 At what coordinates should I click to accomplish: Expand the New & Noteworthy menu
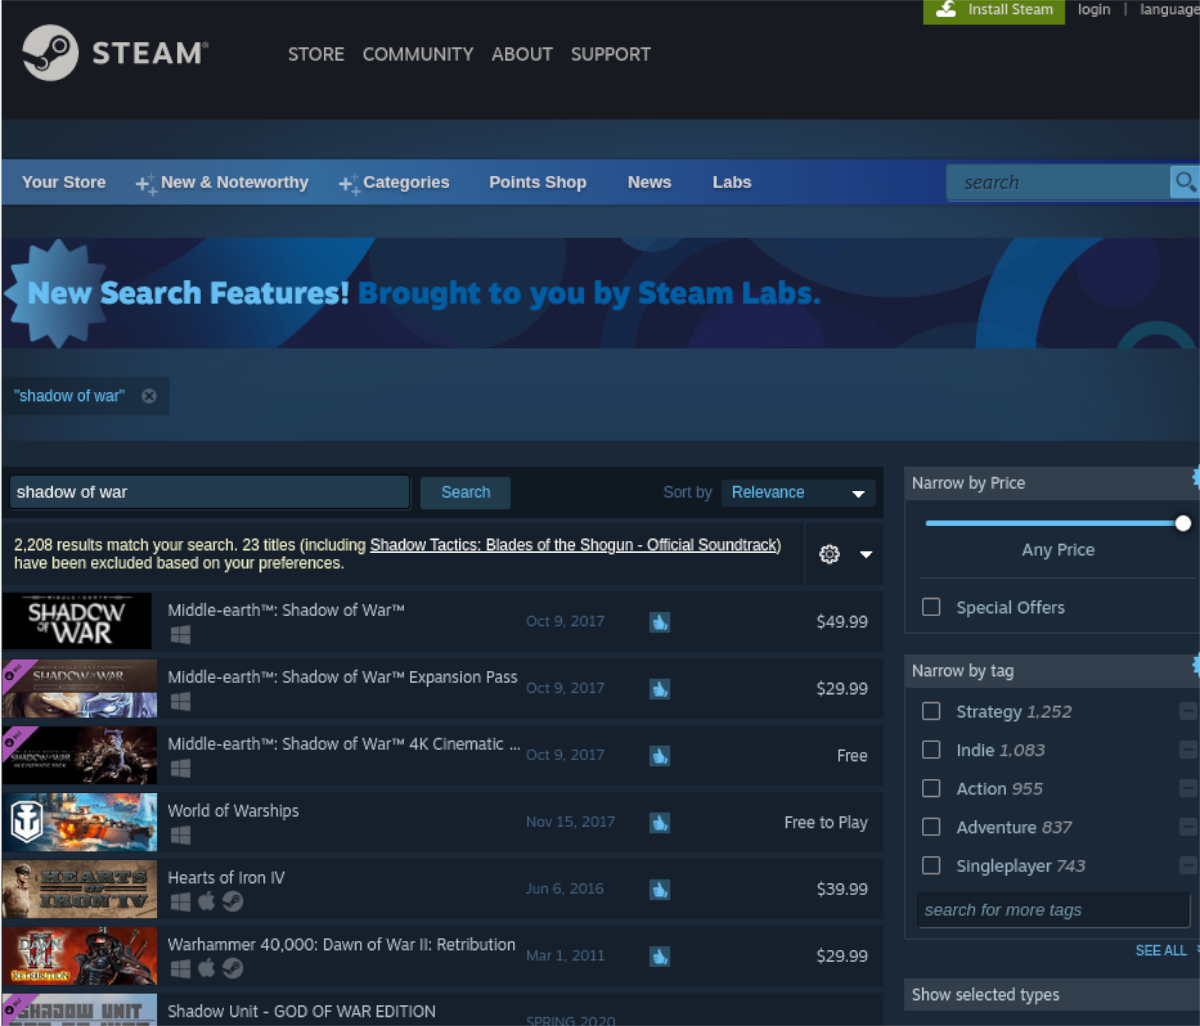(222, 182)
